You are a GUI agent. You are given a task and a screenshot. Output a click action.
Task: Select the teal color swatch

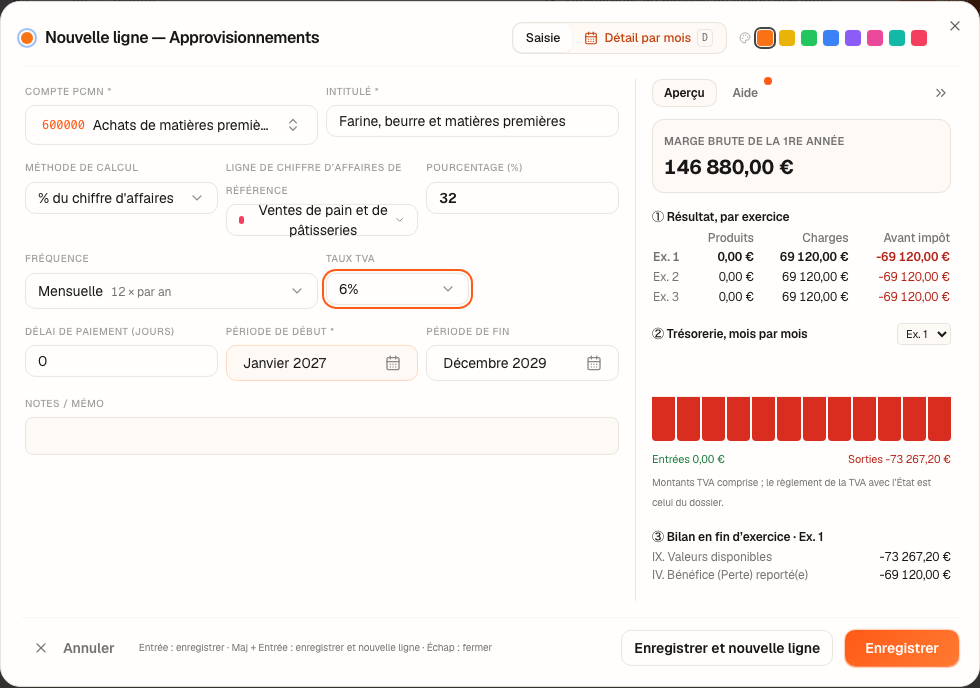(897, 38)
